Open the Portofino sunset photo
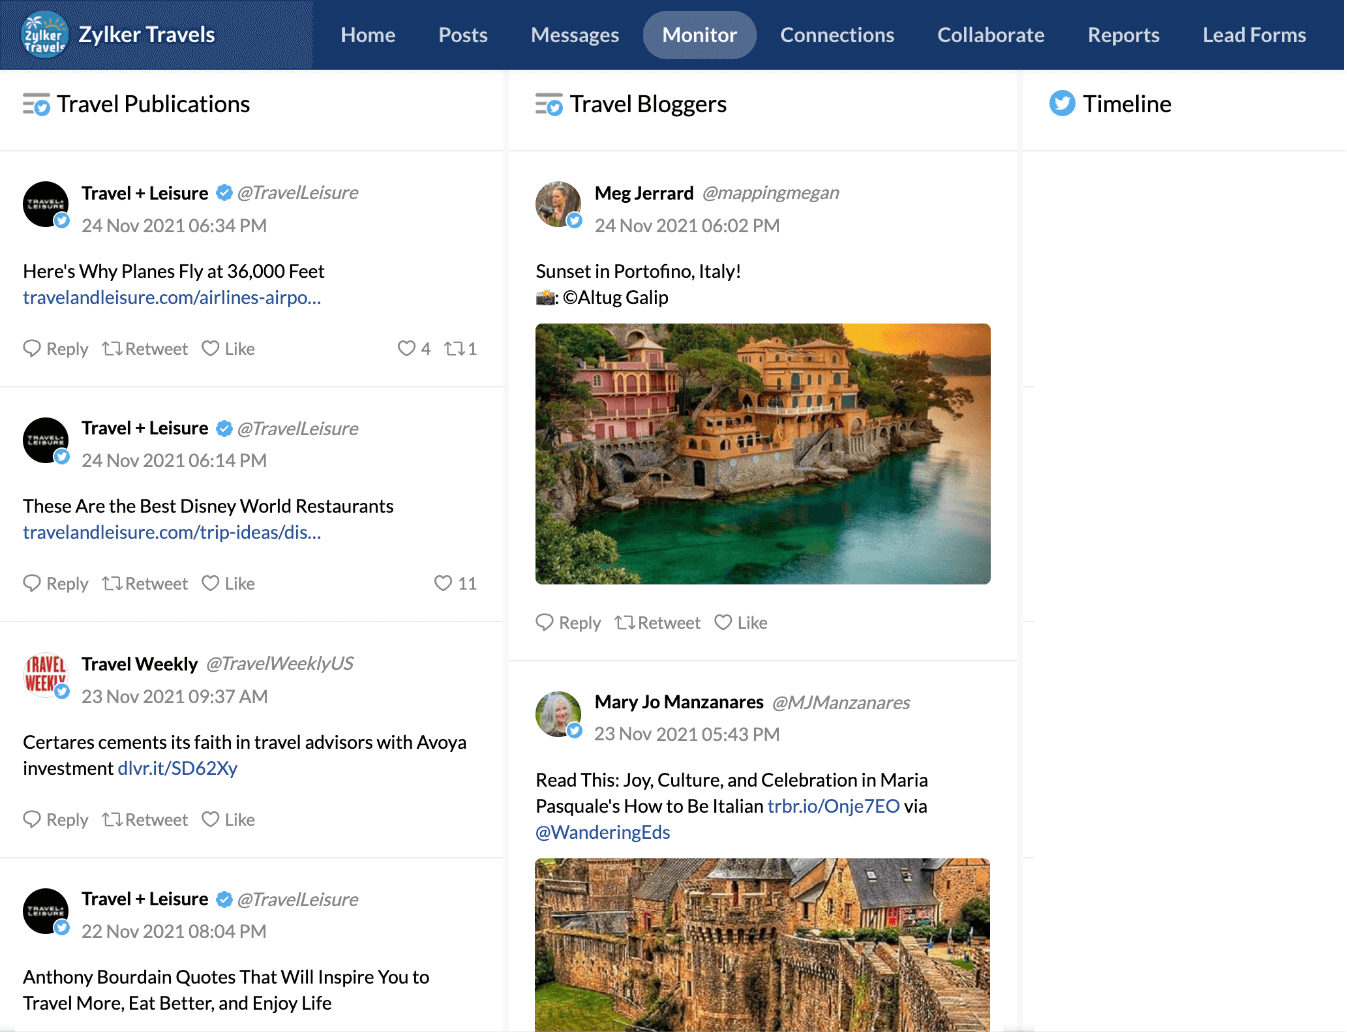The image size is (1347, 1032). (x=763, y=454)
